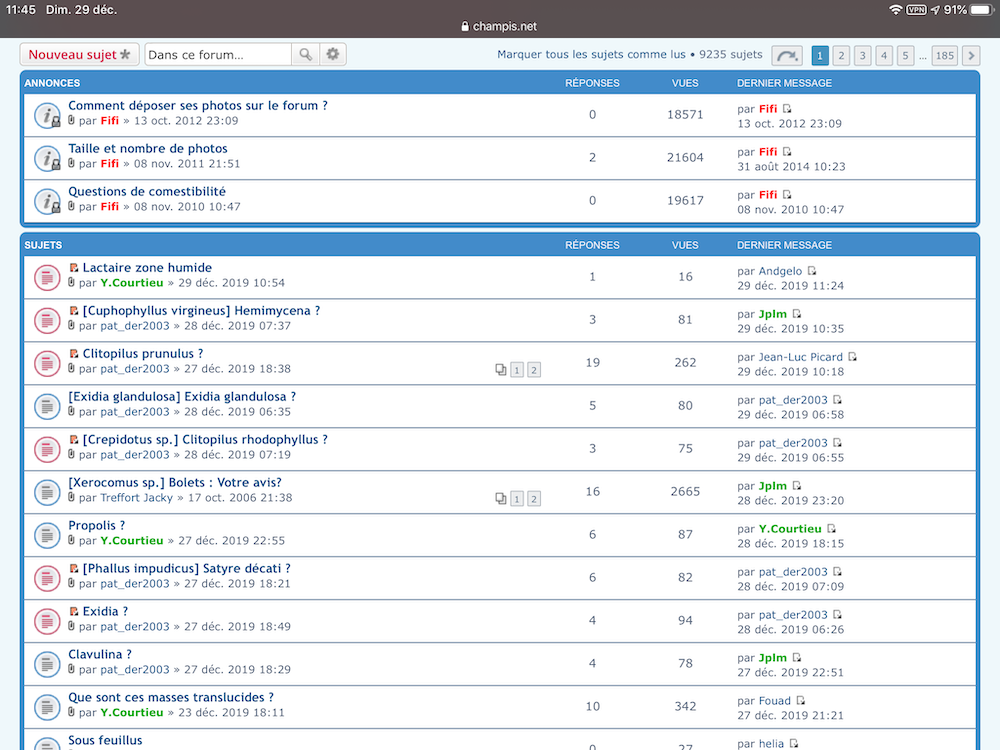Open advanced search gear icon
Viewport: 1000px width, 750px height.
[333, 55]
